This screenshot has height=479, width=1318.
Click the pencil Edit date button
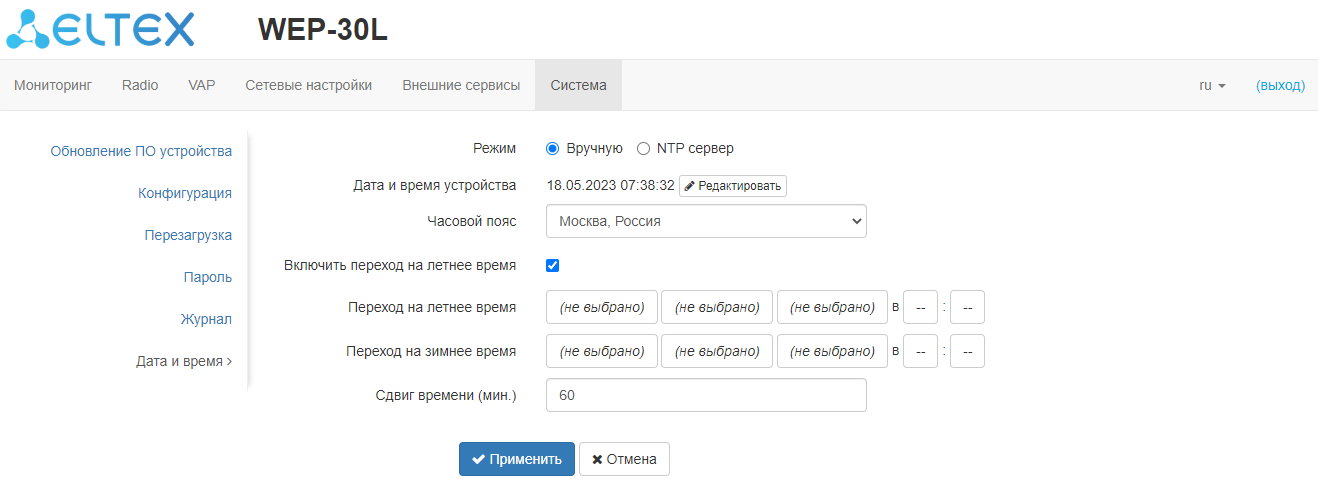733,186
